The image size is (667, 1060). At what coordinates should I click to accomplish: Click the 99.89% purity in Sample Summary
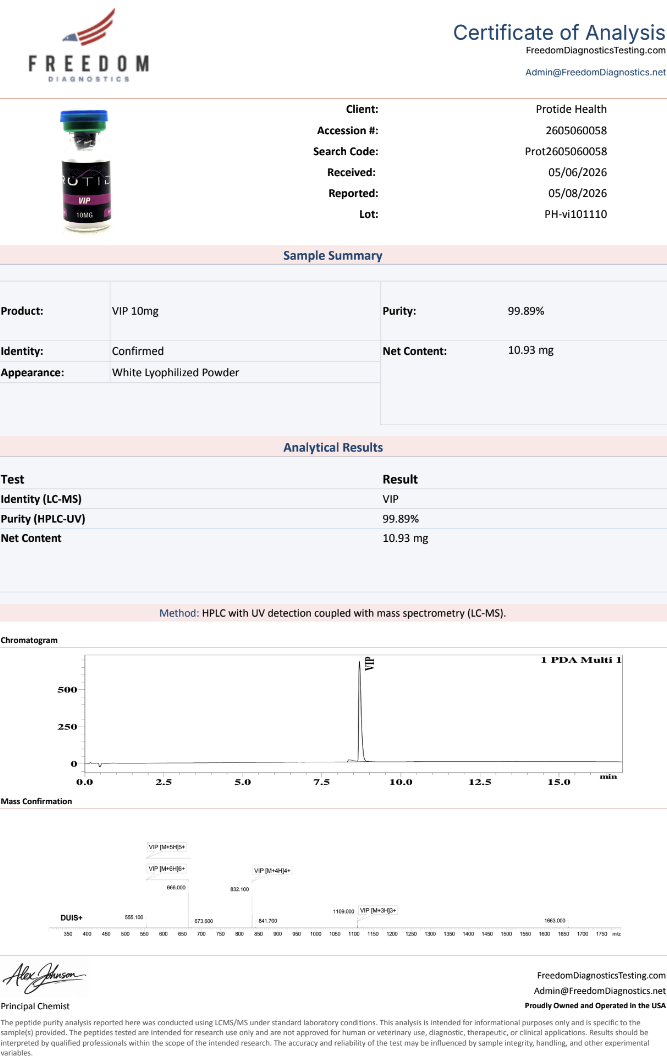coord(526,311)
